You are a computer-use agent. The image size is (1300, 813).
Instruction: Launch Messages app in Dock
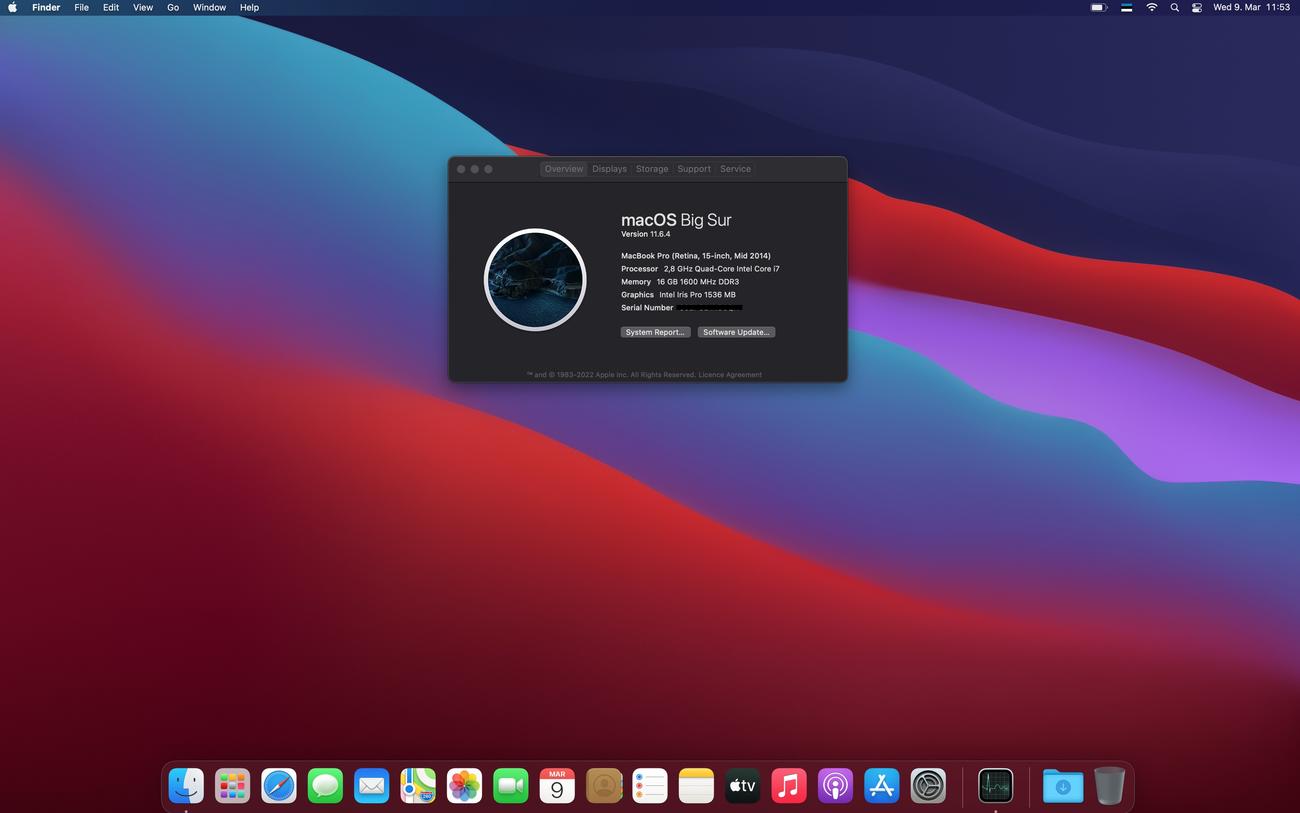(x=325, y=786)
